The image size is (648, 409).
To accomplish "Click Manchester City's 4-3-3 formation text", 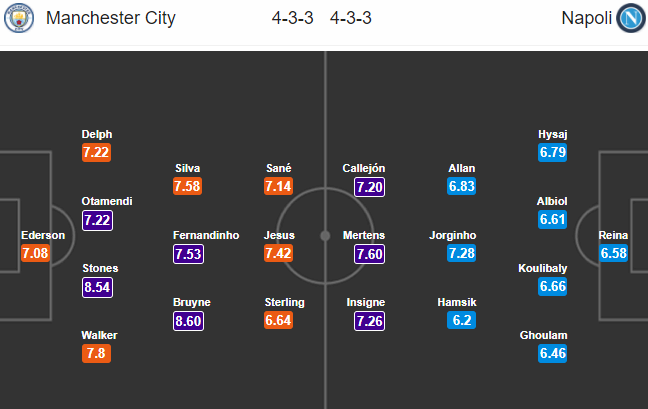I will pyautogui.click(x=293, y=18).
